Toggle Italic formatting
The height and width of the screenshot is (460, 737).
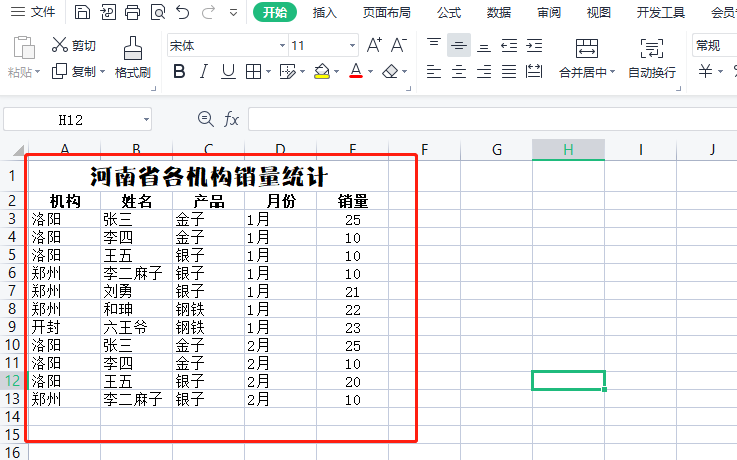point(204,72)
